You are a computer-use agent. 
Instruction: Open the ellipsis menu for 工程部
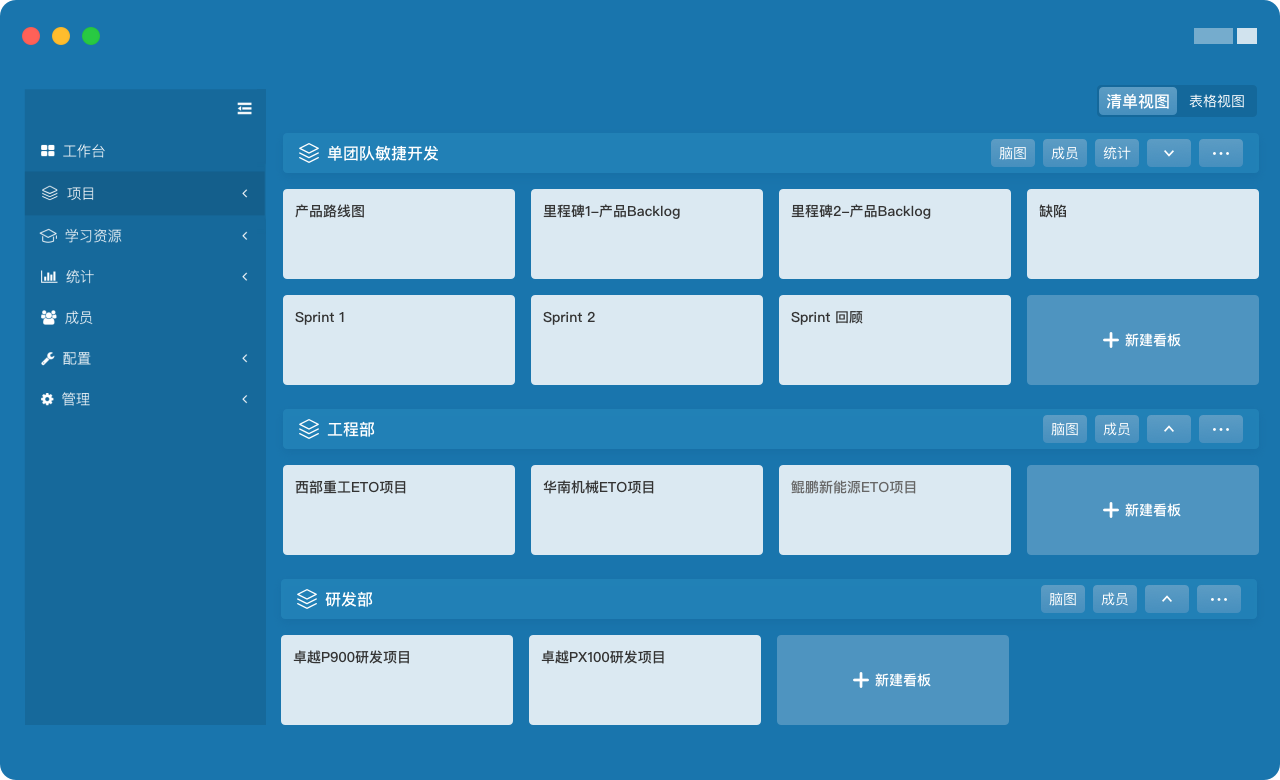click(x=1220, y=429)
